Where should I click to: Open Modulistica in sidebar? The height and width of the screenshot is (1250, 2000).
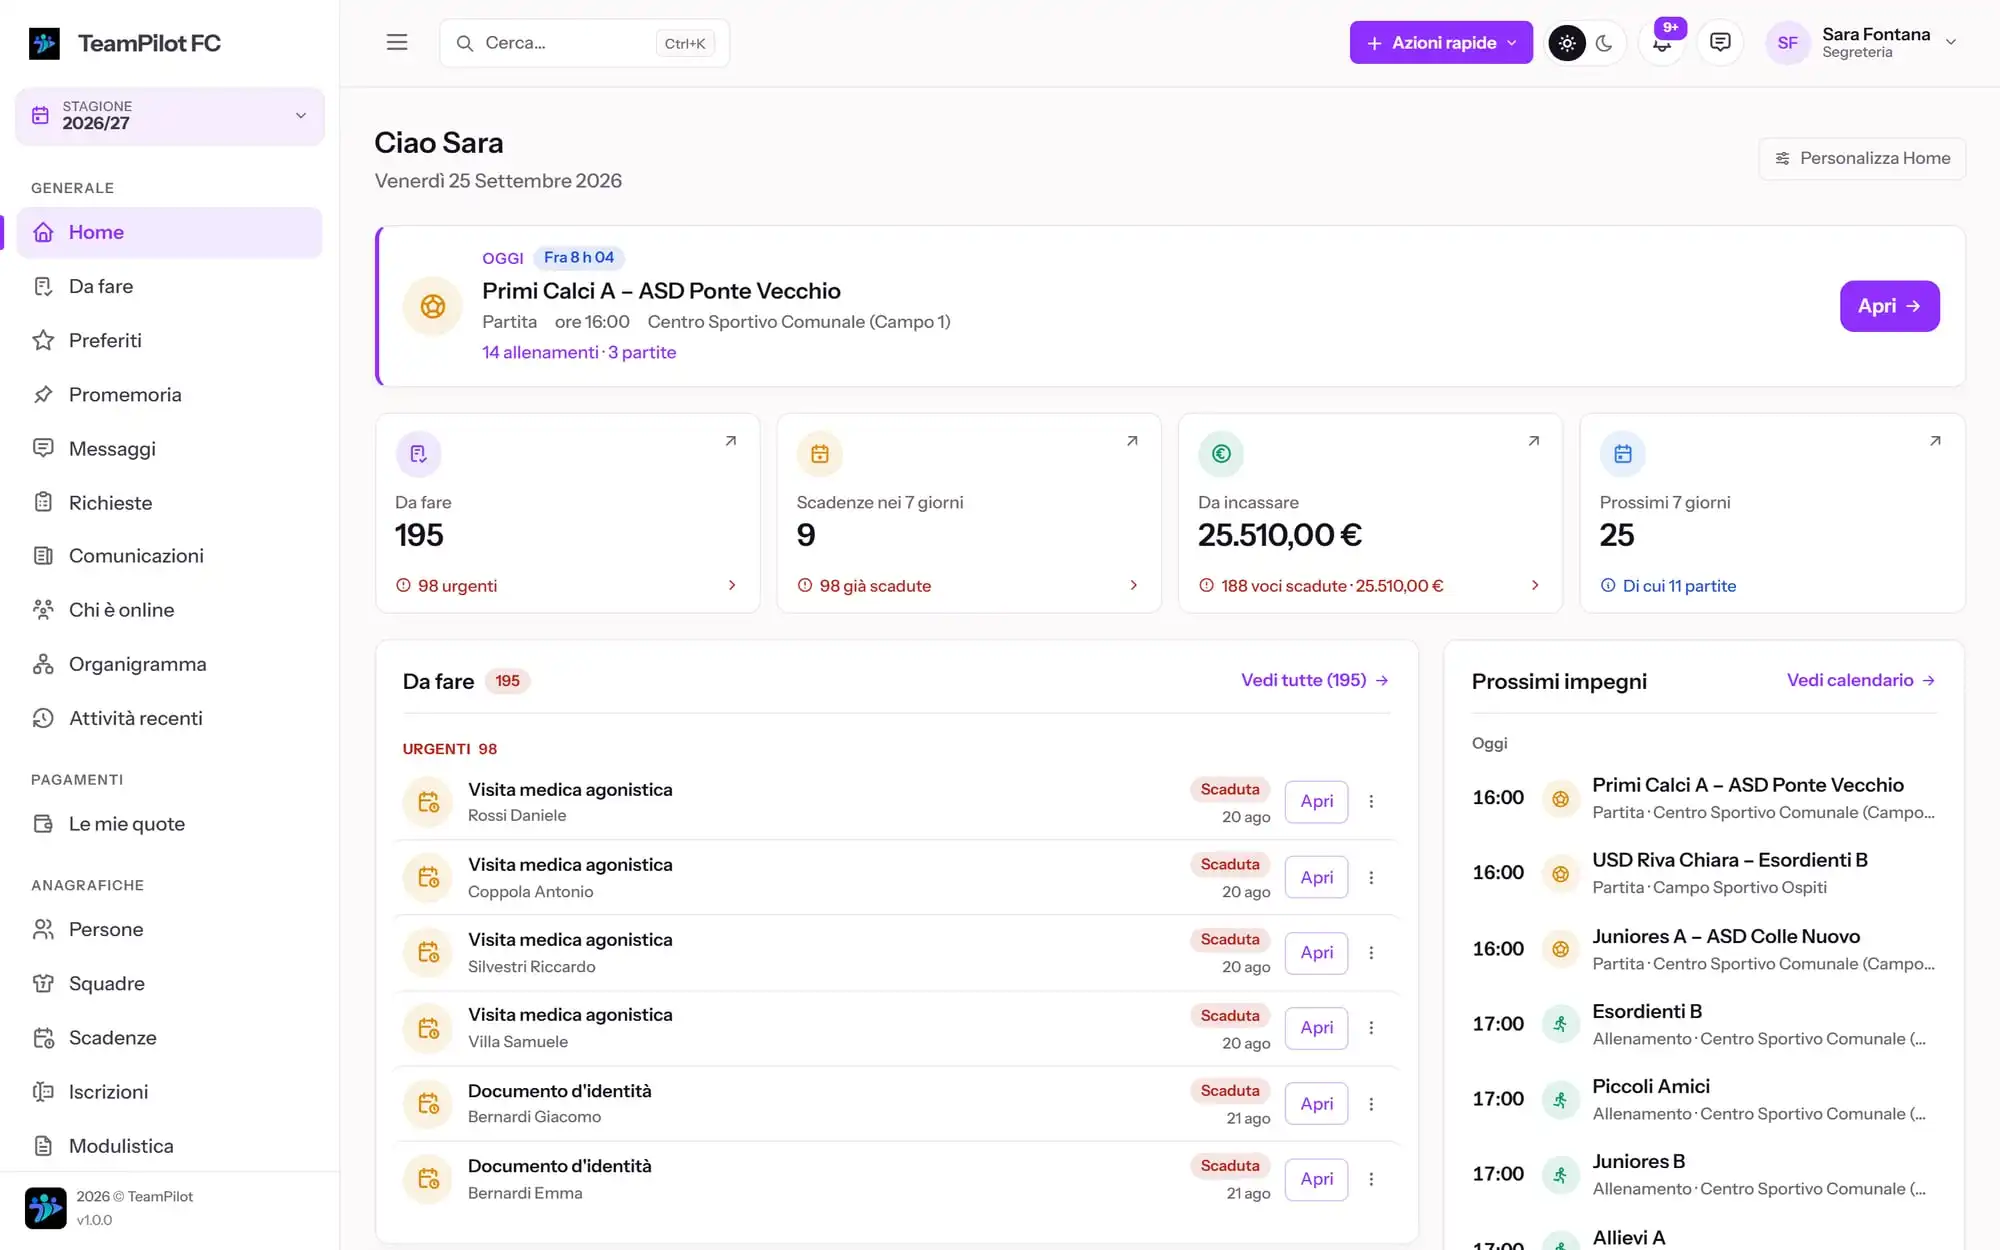170,1146
